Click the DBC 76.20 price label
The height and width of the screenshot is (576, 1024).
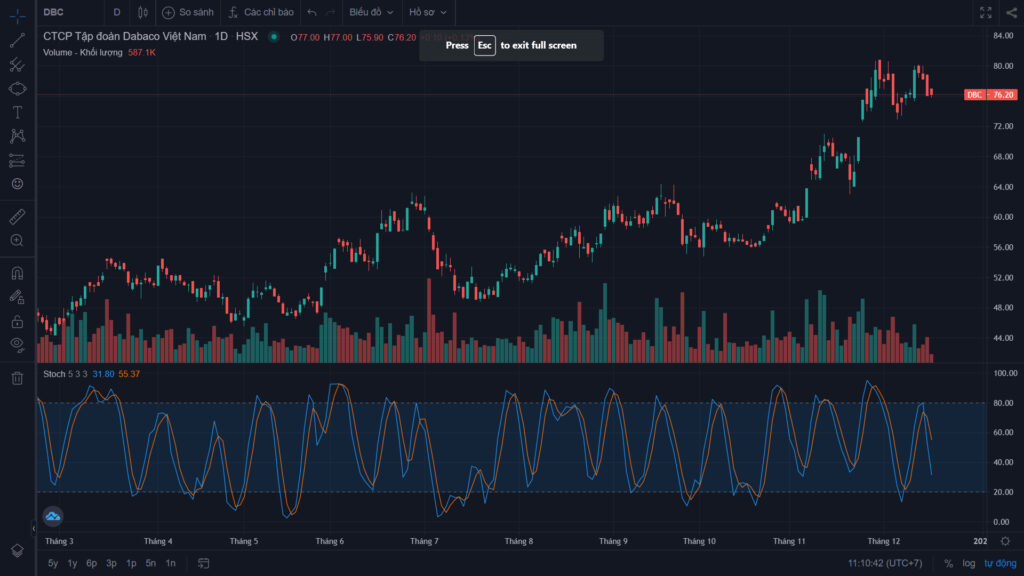(x=990, y=95)
